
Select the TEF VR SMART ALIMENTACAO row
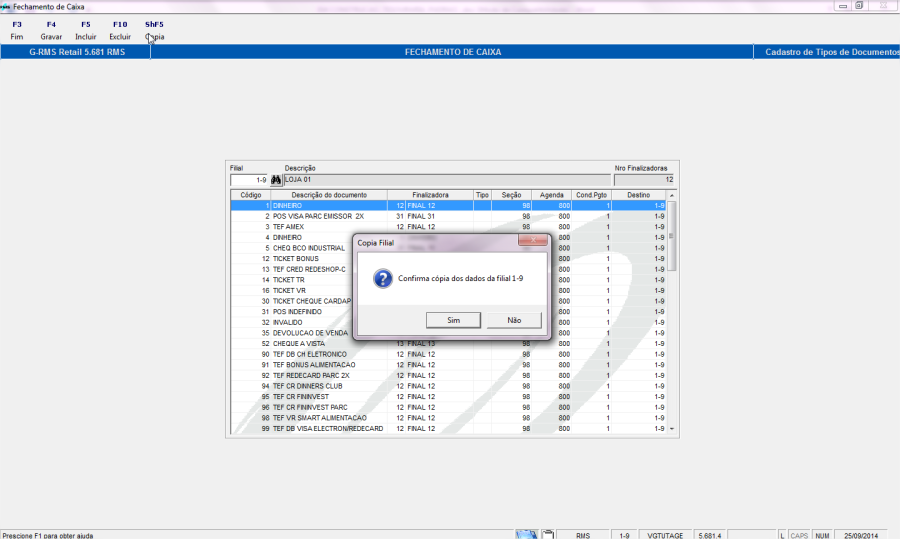pyautogui.click(x=448, y=418)
